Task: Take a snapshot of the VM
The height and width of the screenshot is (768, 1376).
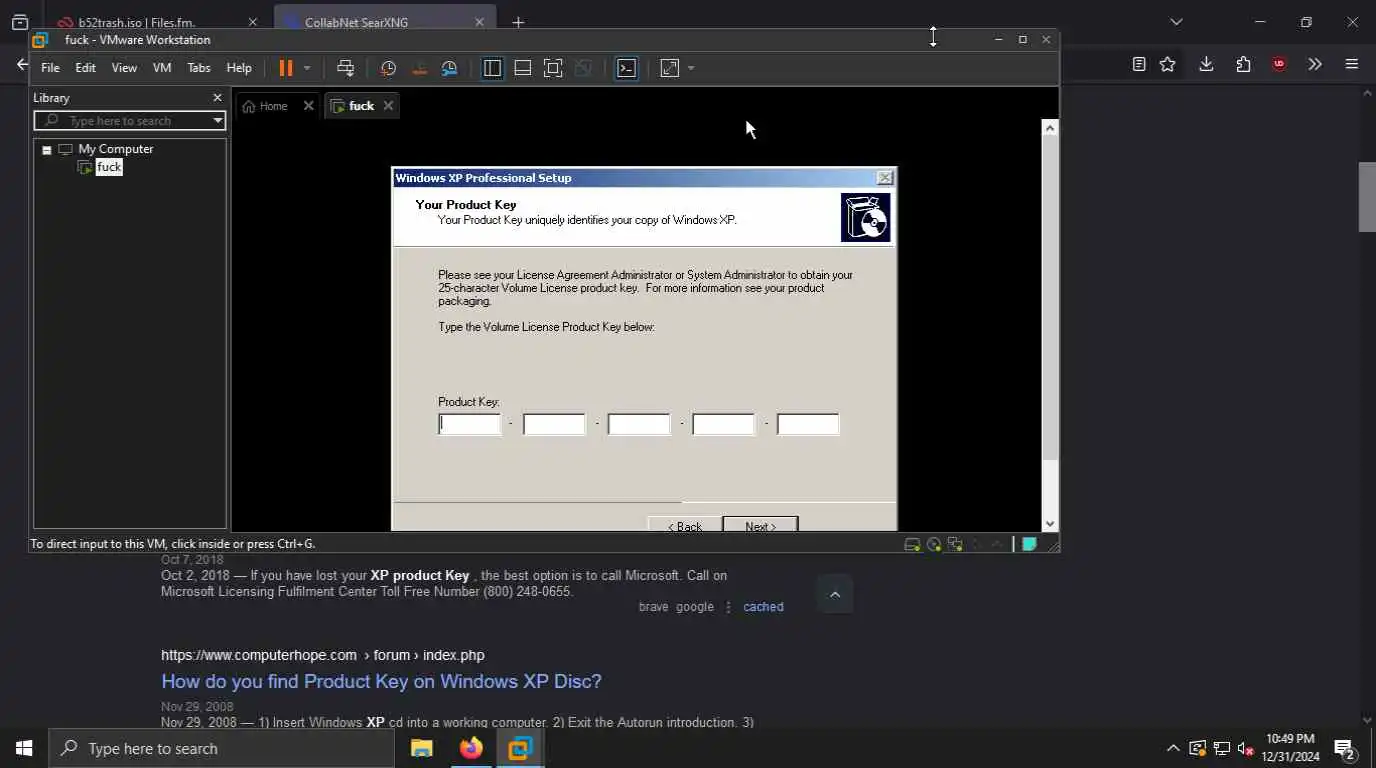Action: pos(388,68)
